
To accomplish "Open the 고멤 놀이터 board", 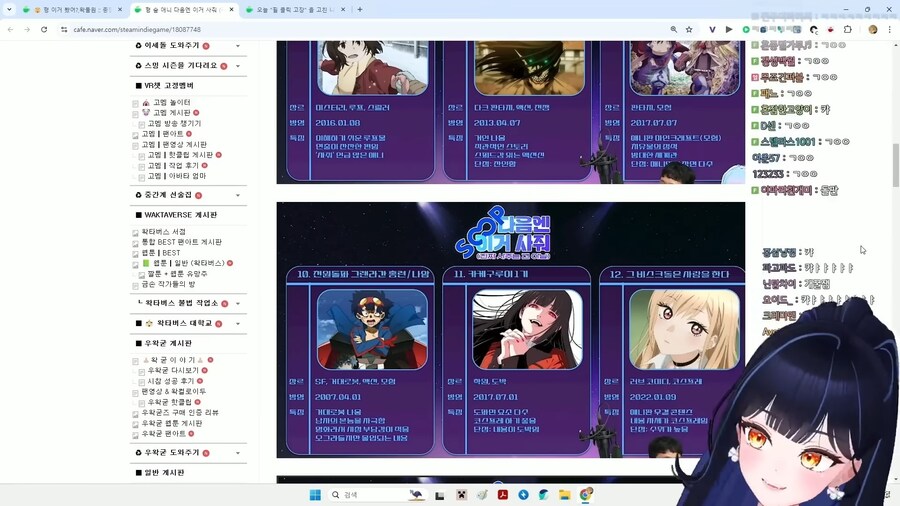I will 172,102.
